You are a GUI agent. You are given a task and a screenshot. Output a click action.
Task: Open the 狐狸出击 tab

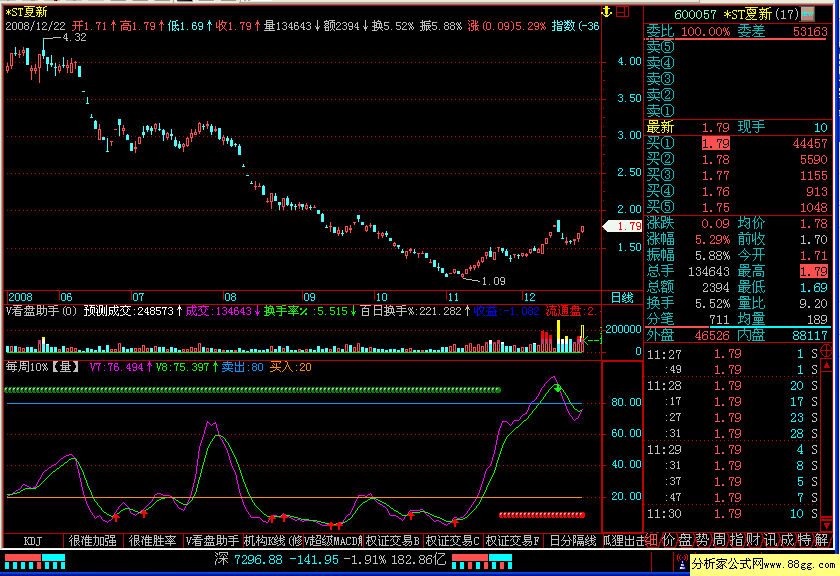[623, 541]
